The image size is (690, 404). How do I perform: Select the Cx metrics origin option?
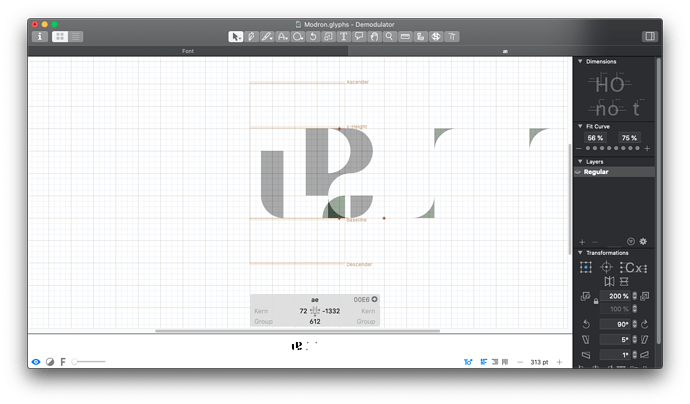click(x=634, y=268)
